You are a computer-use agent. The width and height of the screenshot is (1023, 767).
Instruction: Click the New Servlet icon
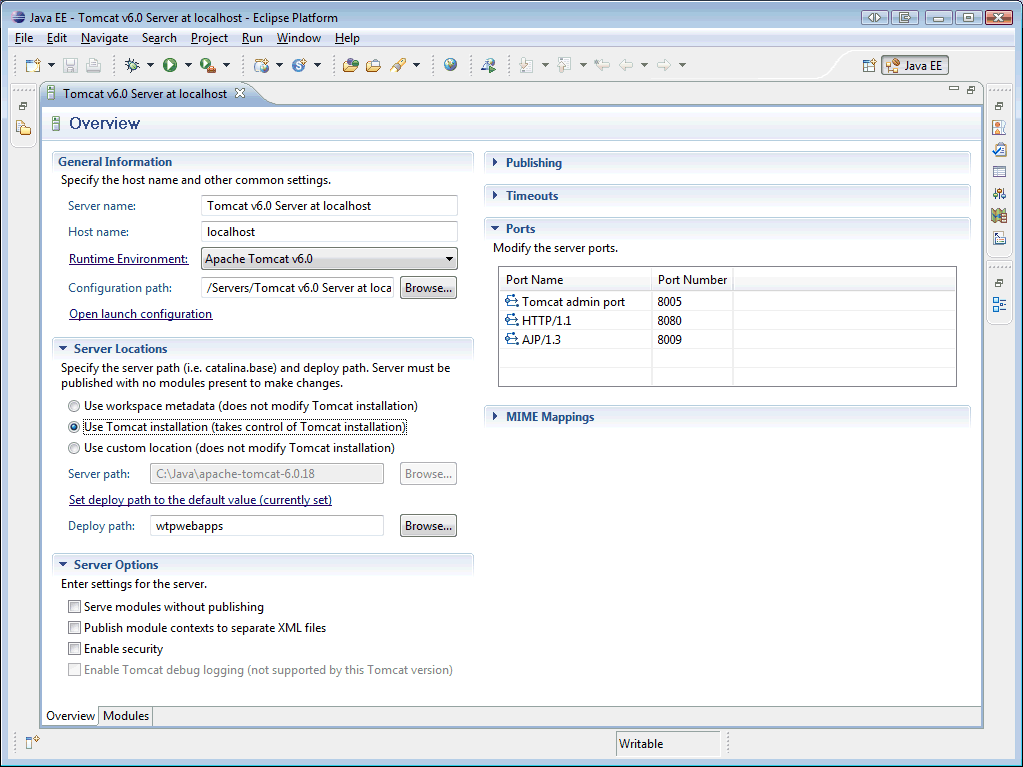tap(299, 65)
